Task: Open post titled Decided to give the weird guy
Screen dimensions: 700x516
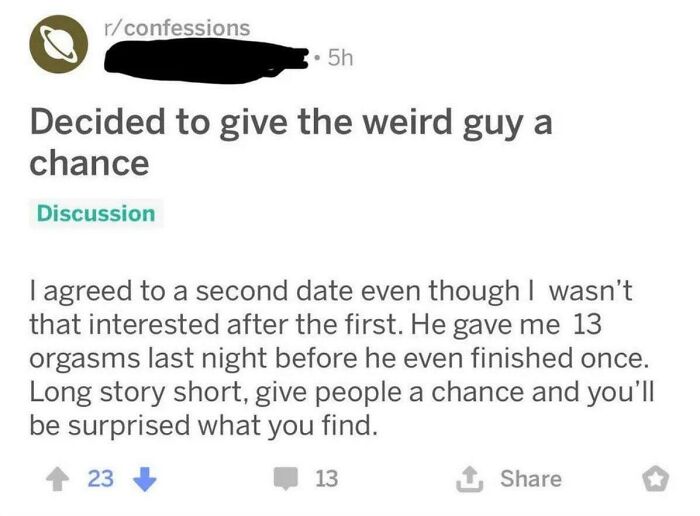Action: (290, 126)
